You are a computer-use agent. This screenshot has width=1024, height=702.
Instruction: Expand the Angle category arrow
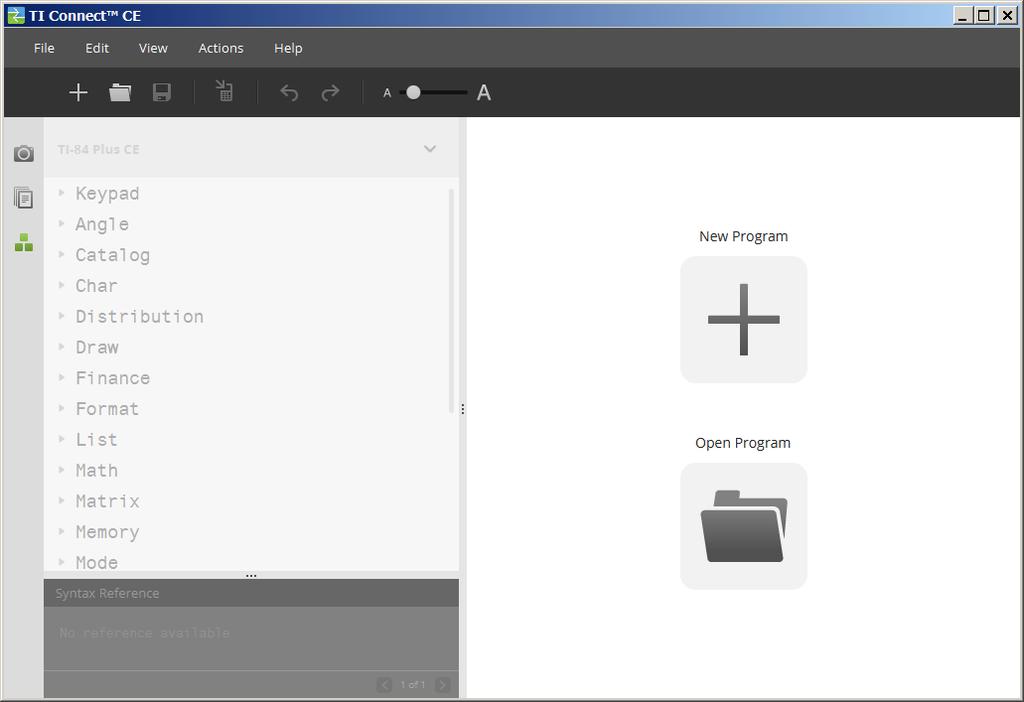(61, 223)
